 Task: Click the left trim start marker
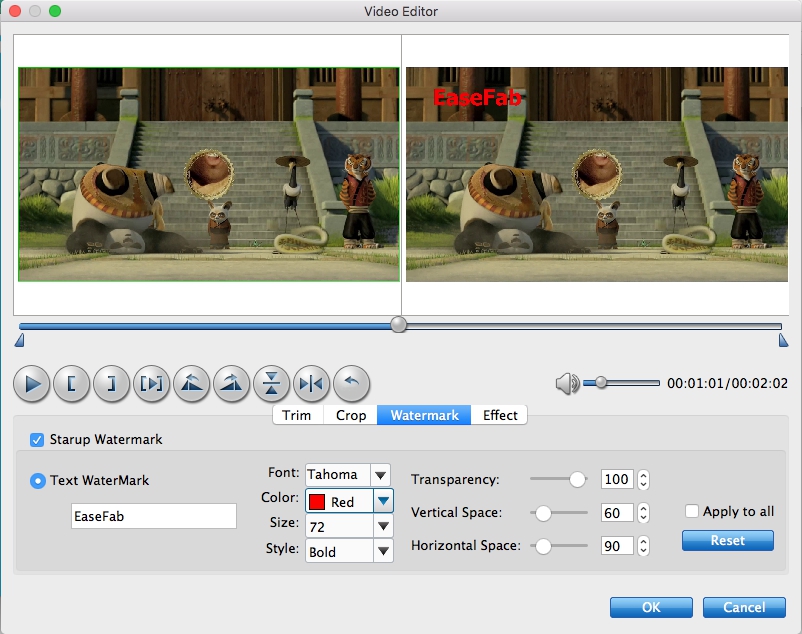19,341
